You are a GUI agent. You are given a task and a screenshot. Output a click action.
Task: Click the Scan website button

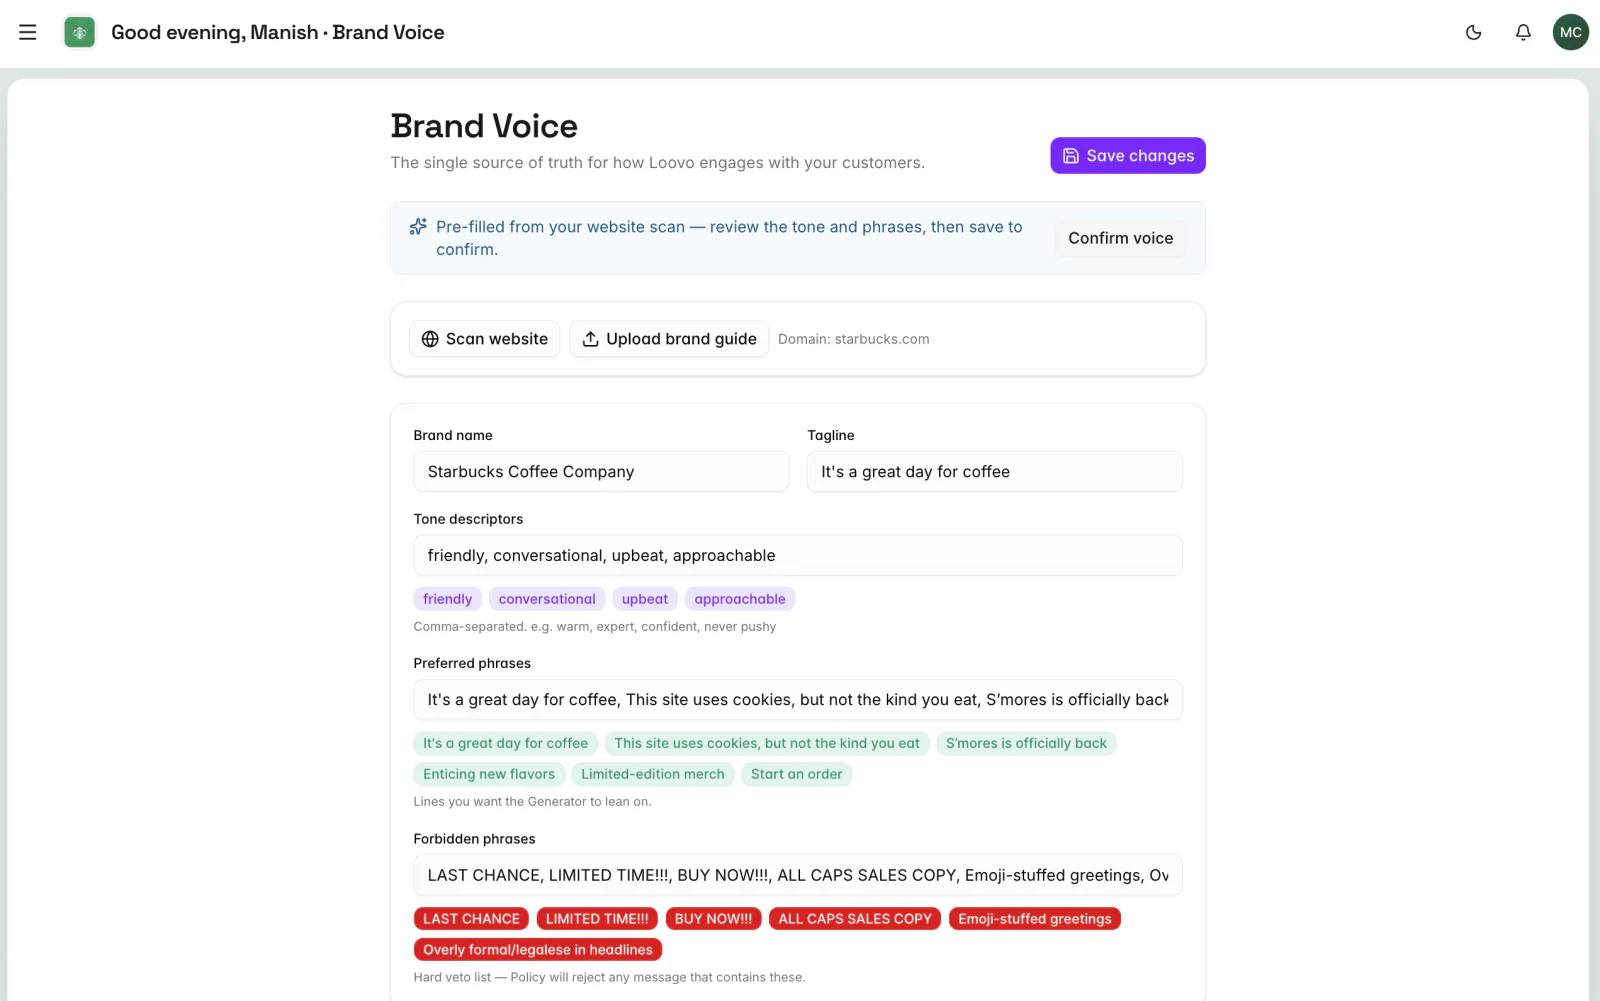(x=484, y=339)
